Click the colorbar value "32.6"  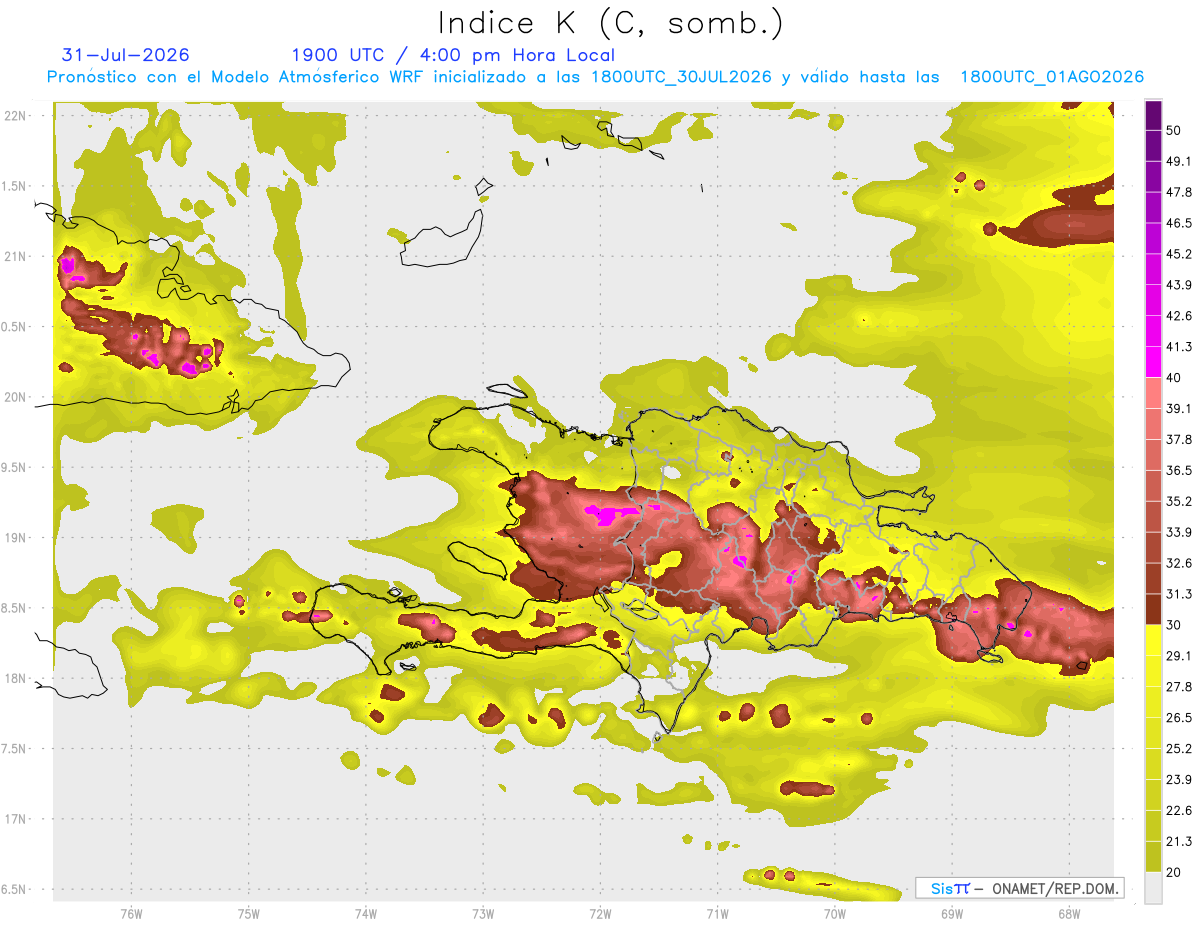point(1179,563)
